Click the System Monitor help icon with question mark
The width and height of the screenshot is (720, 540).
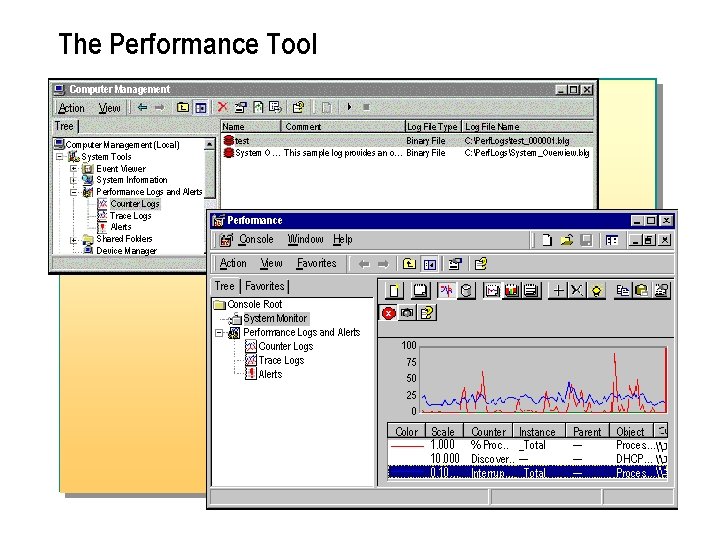click(x=426, y=313)
